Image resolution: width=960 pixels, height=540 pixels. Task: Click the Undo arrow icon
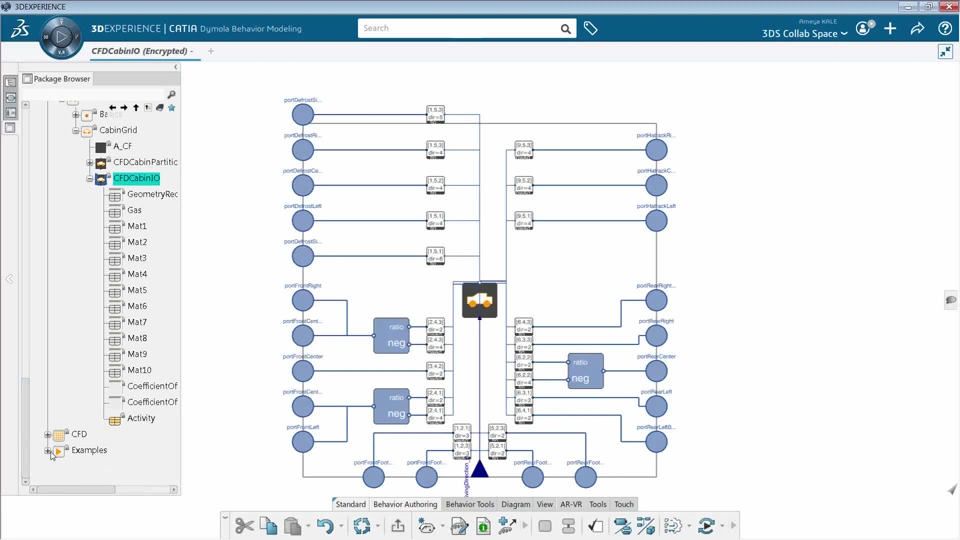click(325, 526)
